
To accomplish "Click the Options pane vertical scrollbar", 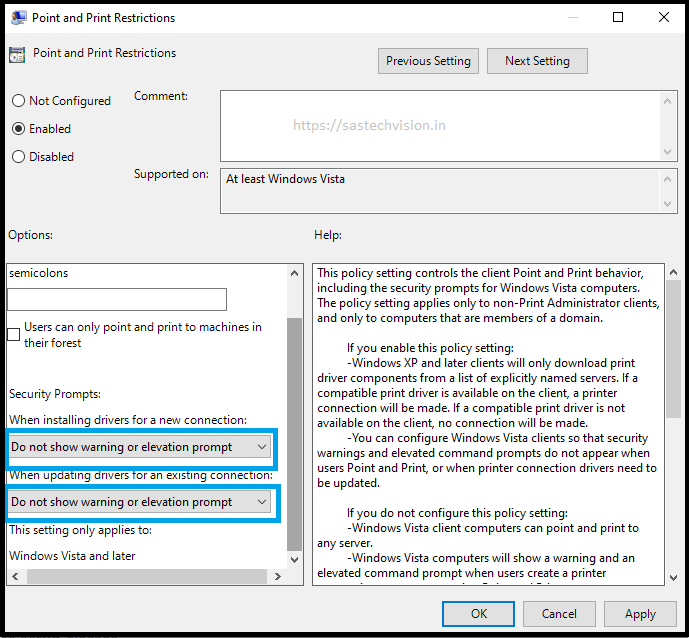I will coord(294,430).
